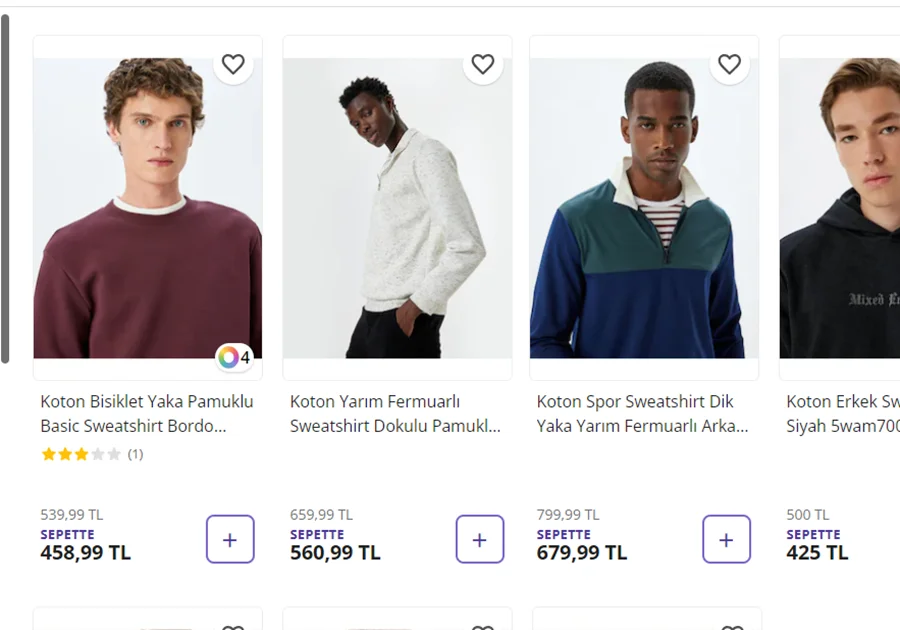Image resolution: width=900 pixels, height=630 pixels.
Task: Add the 458,99 TL sweatshirt to cart
Action: click(230, 540)
